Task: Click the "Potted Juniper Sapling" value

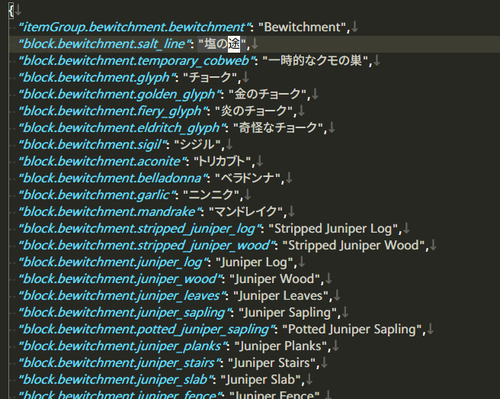Action: click(x=352, y=329)
